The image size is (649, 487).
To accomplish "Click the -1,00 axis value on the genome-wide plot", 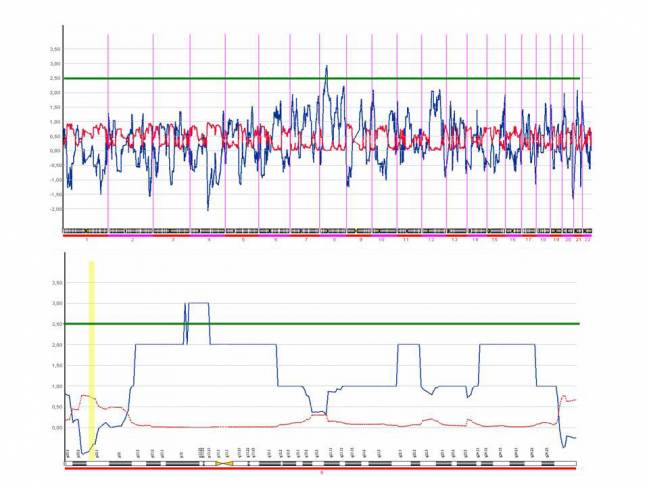I will point(55,180).
